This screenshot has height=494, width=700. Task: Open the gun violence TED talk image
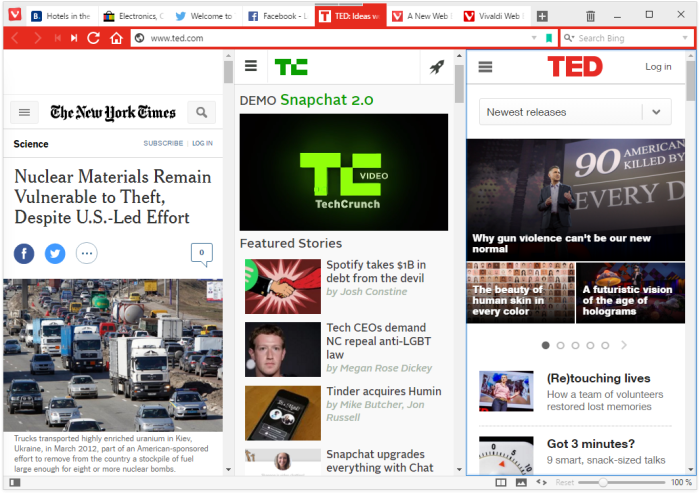point(575,200)
